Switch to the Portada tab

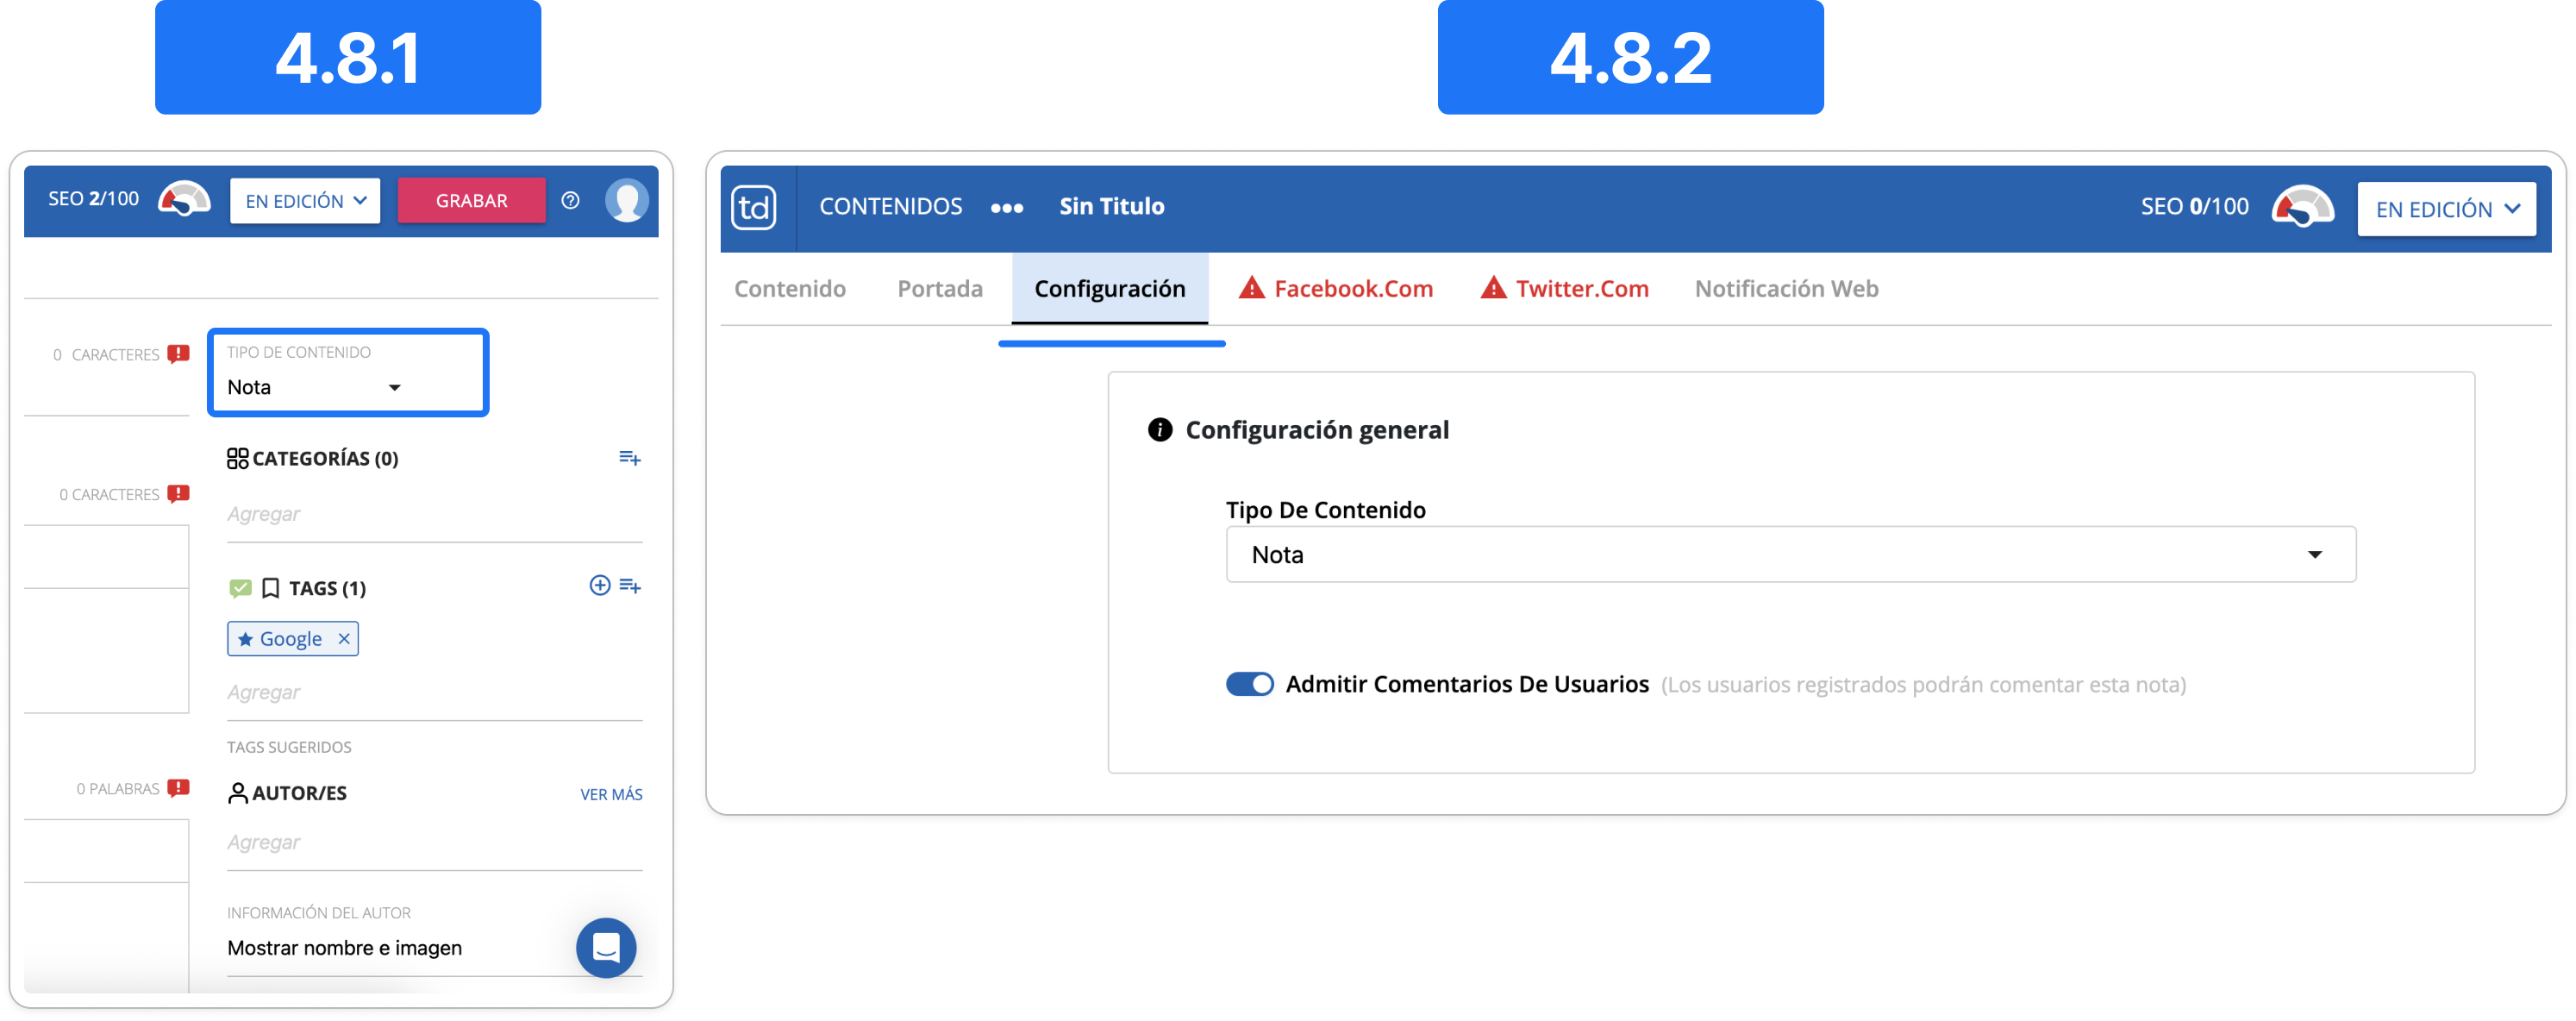click(x=939, y=289)
